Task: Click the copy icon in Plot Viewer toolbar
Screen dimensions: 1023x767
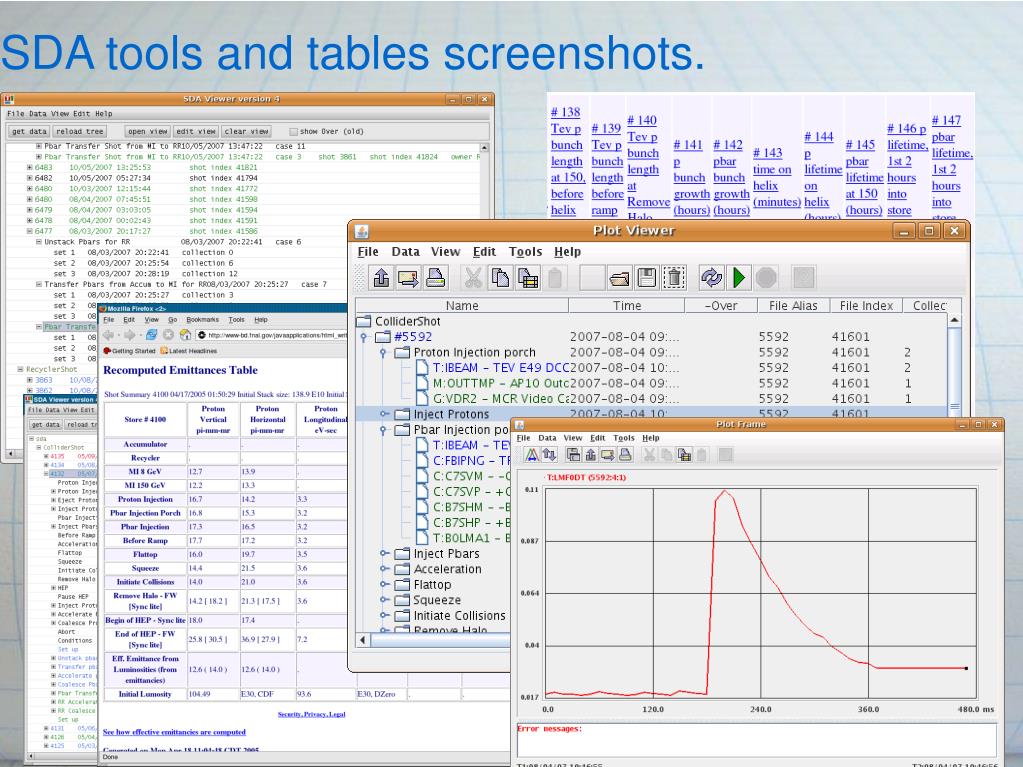Action: click(500, 278)
